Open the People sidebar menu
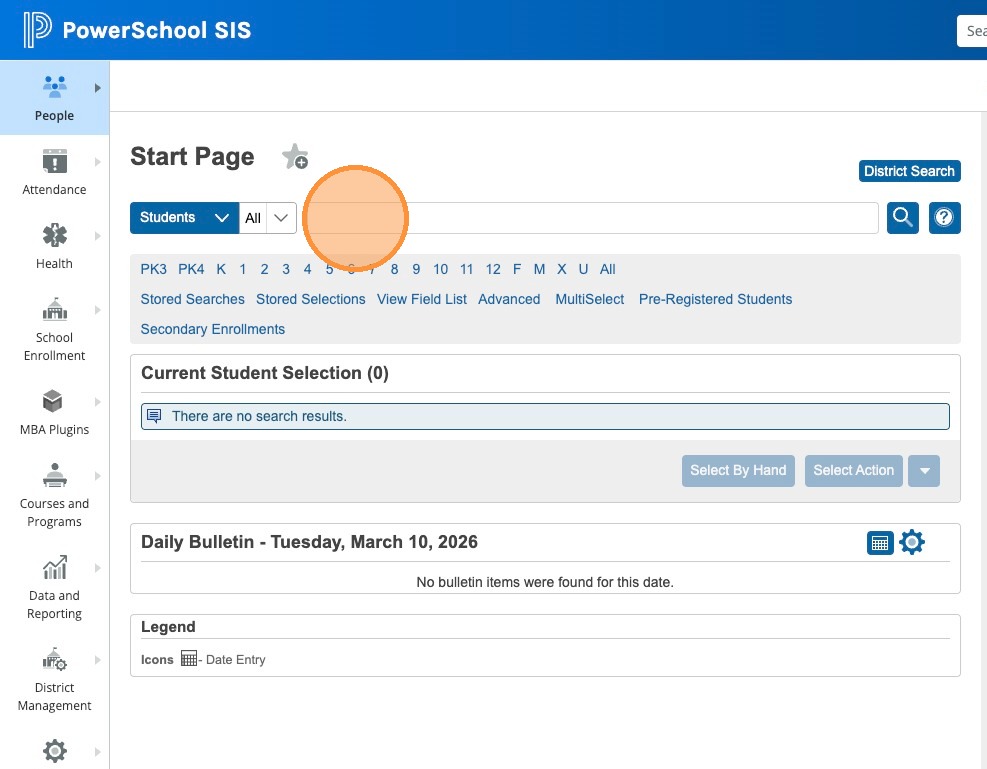The image size is (987, 769). point(54,97)
